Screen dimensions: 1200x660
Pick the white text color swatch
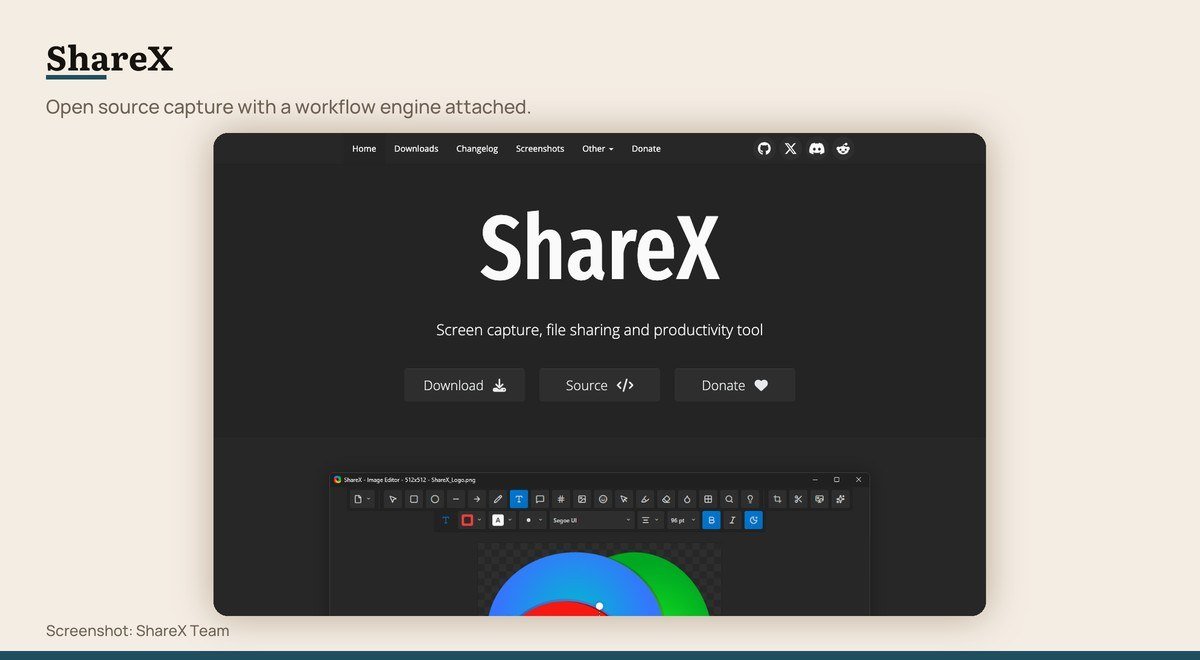[x=497, y=520]
